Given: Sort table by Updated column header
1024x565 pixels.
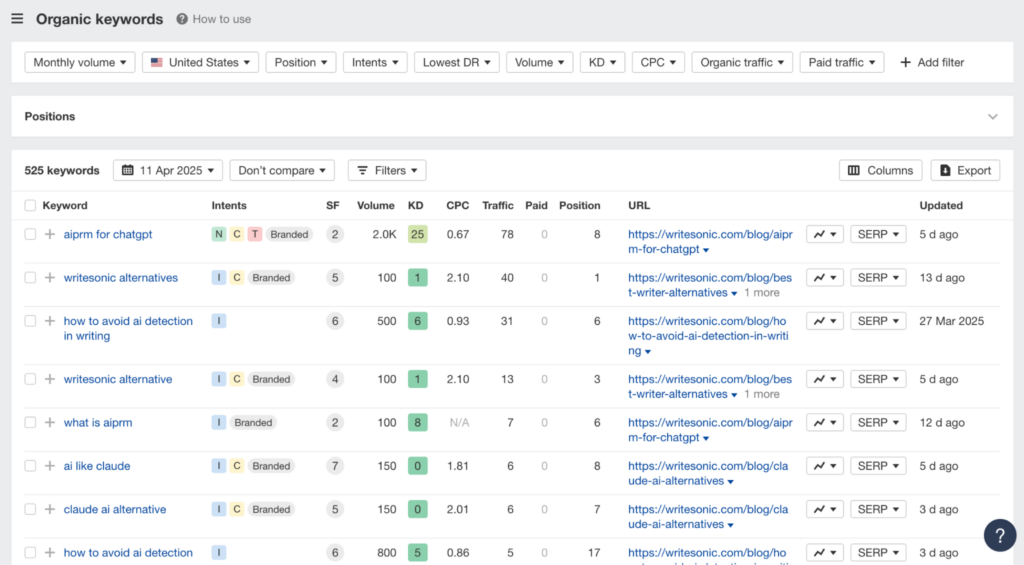Looking at the screenshot, I should [x=941, y=205].
